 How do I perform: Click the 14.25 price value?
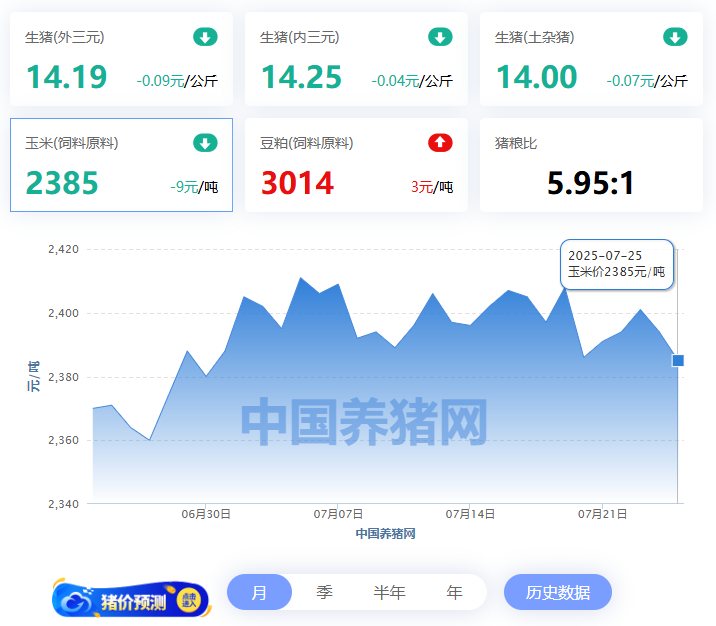pos(301,77)
